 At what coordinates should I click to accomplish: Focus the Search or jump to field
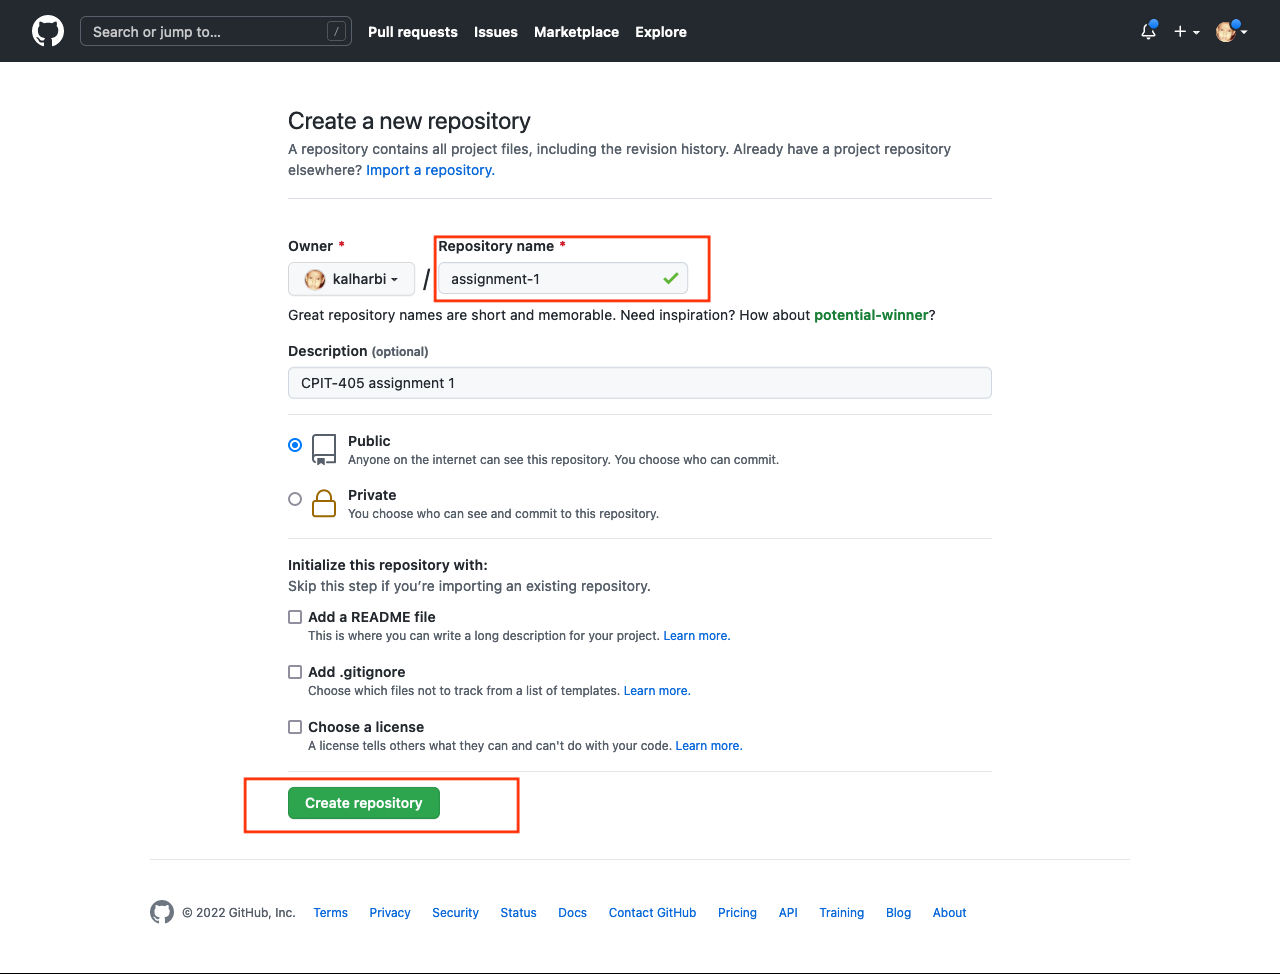click(216, 32)
